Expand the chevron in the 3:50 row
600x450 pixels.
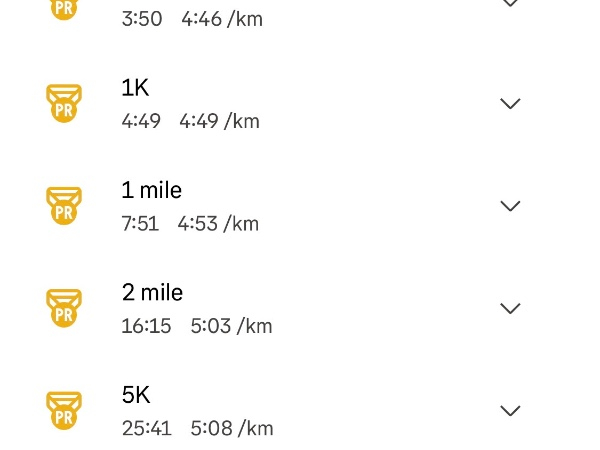coord(510,4)
